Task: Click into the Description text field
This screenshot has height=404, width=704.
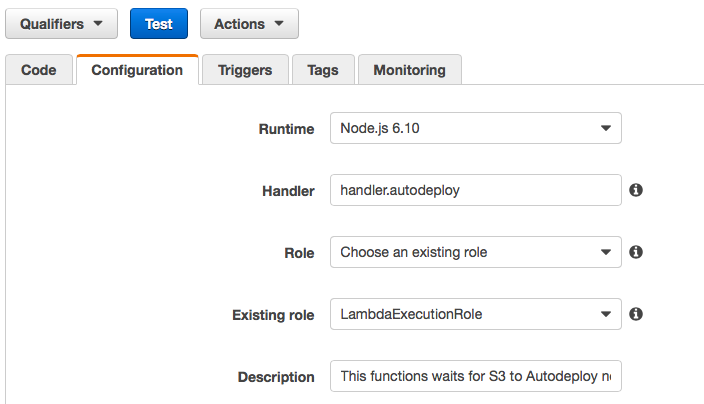Action: [476, 376]
